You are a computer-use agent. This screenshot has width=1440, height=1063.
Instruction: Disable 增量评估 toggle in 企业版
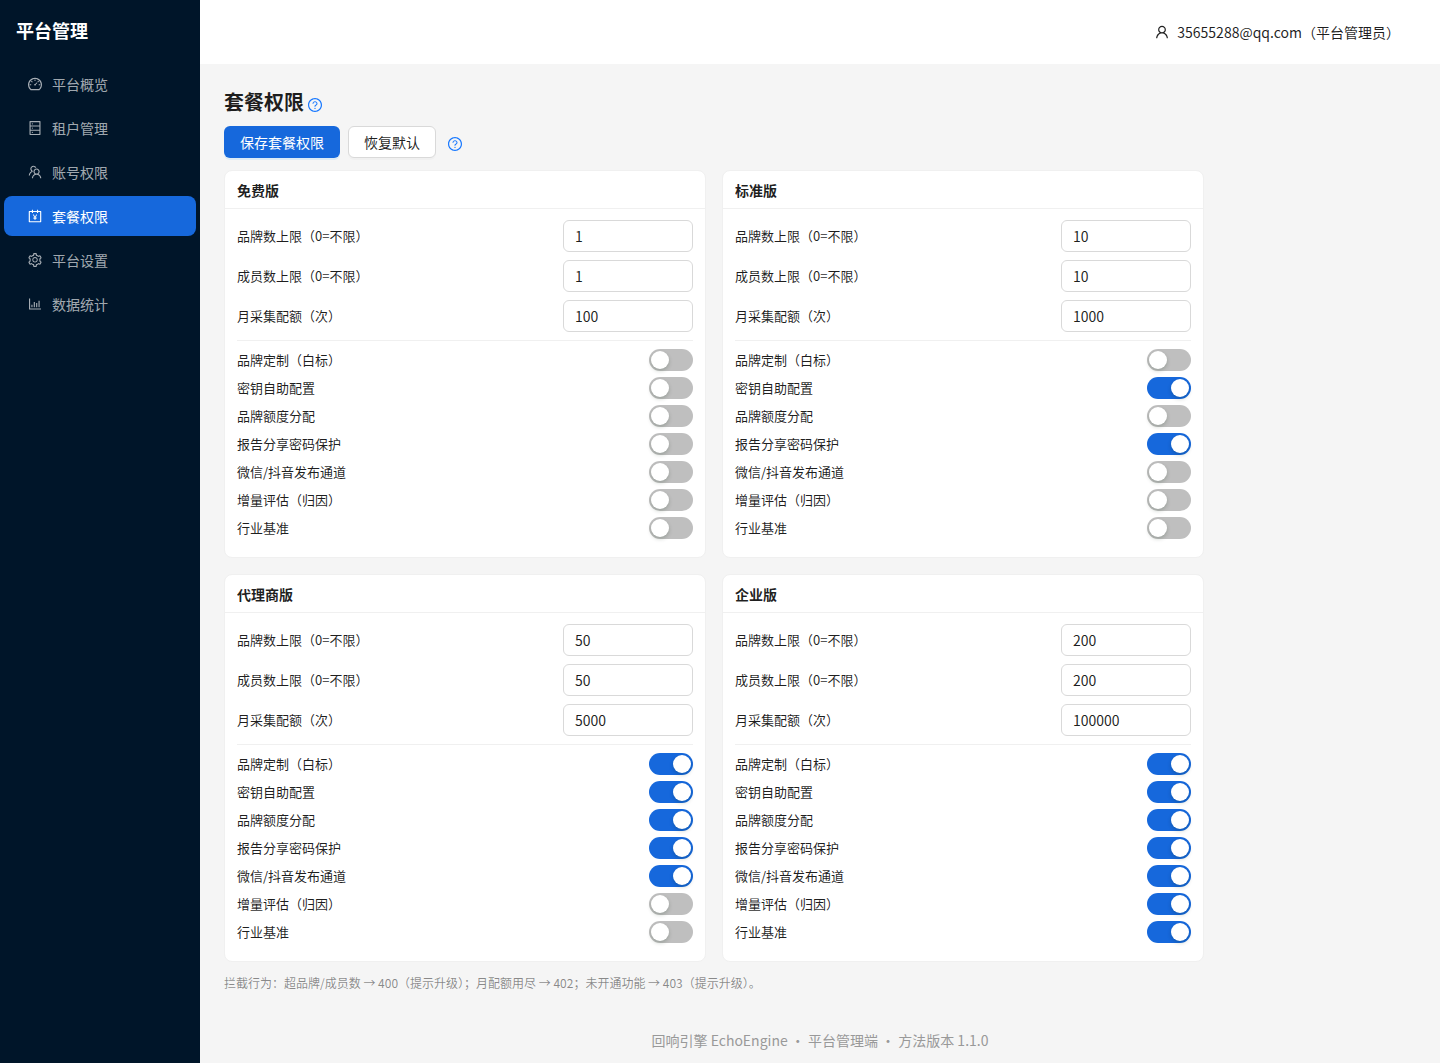(1169, 904)
